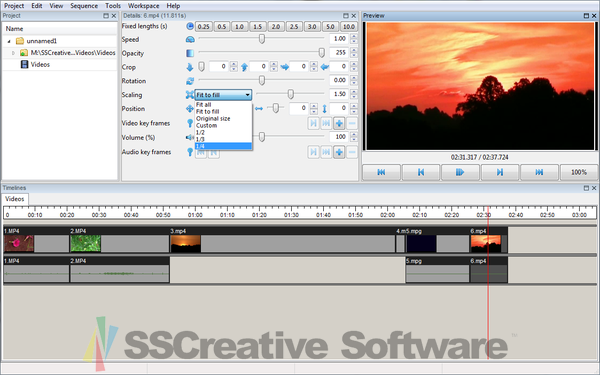The image size is (600, 375).
Task: Select the Videos sequence in Project tree
Action: [40, 64]
